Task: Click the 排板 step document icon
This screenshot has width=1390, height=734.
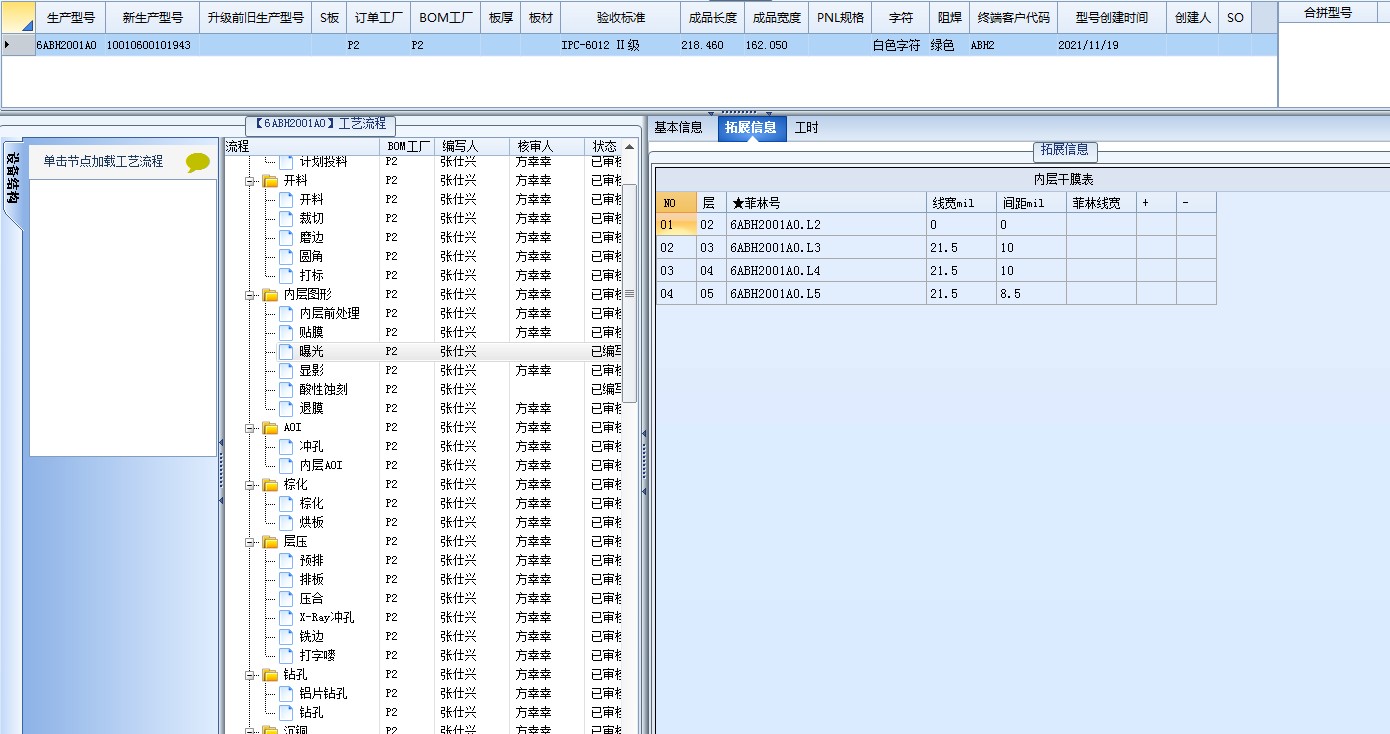Action: tap(286, 579)
